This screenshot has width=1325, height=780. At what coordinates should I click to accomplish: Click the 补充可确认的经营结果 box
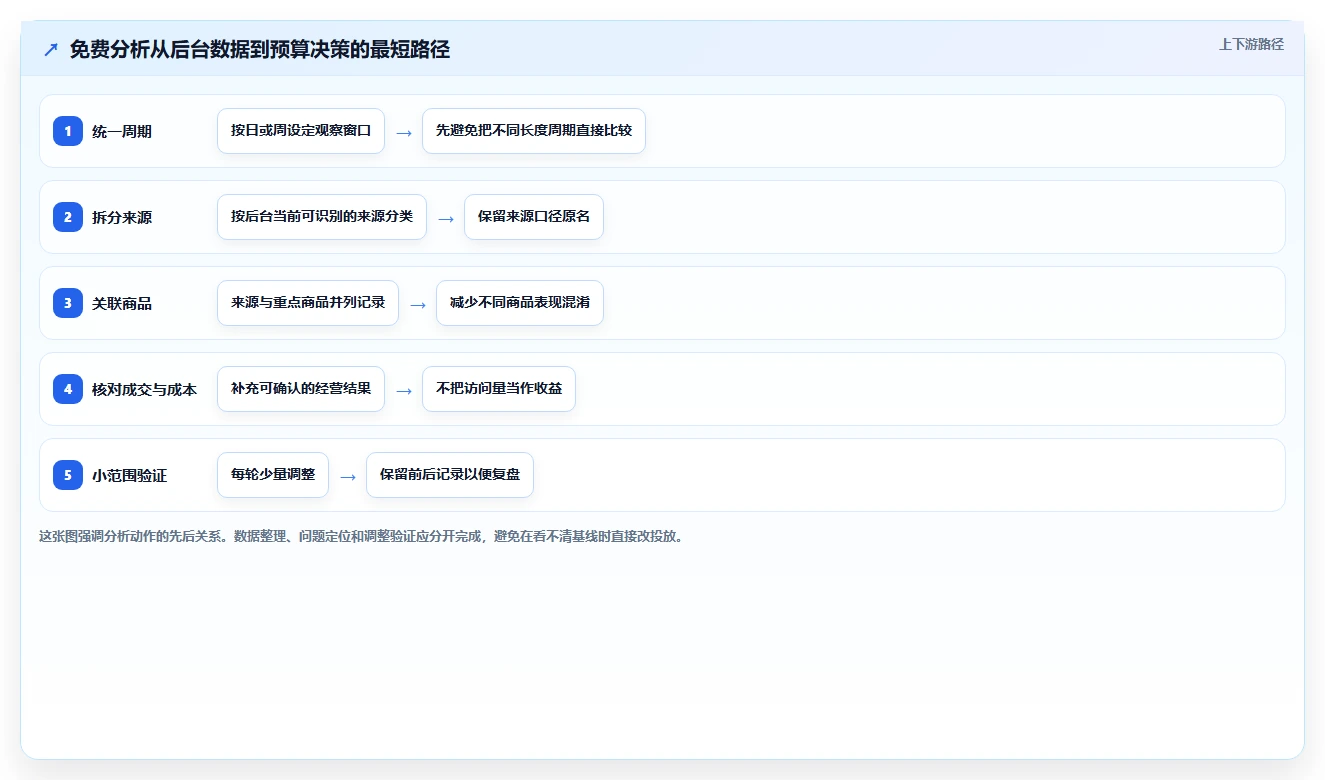coord(301,389)
